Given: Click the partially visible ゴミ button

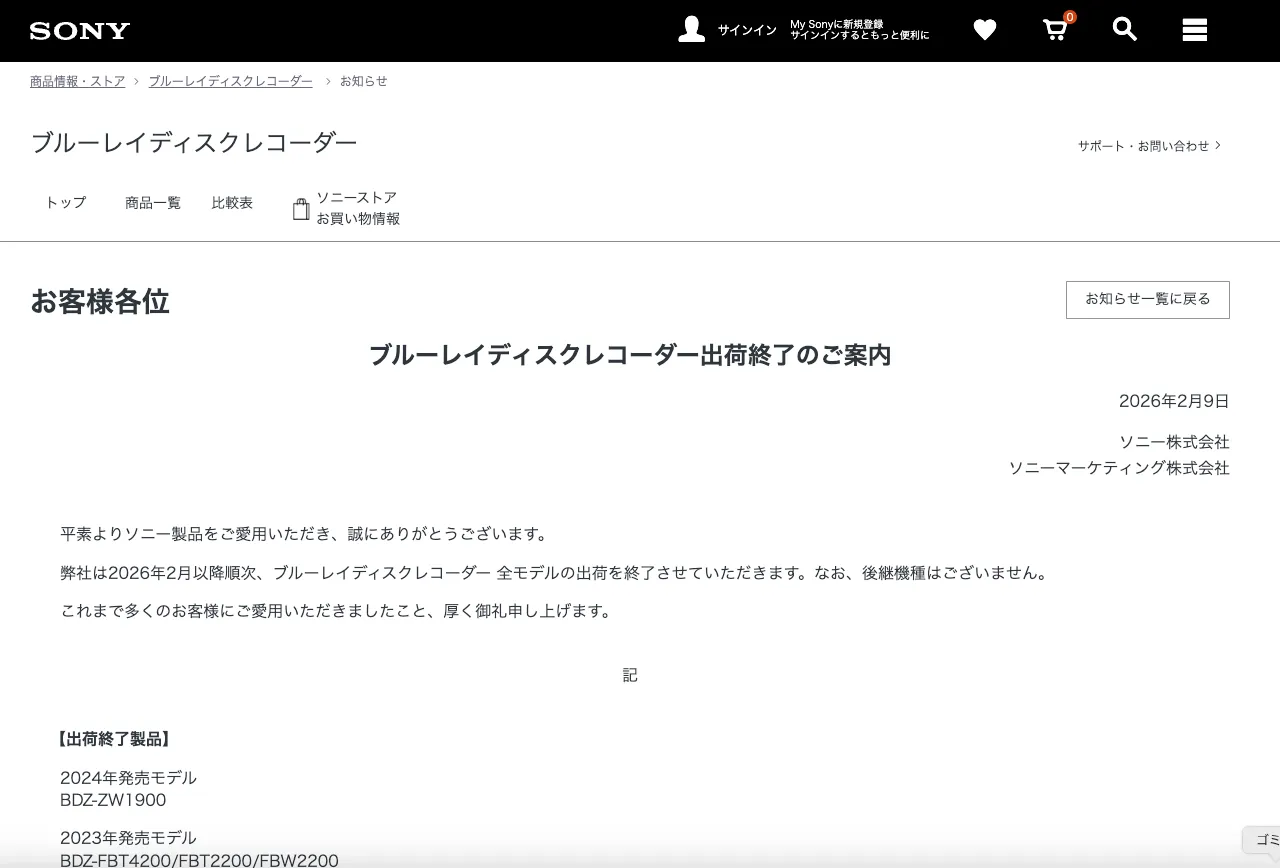Looking at the screenshot, I should coord(1262,840).
